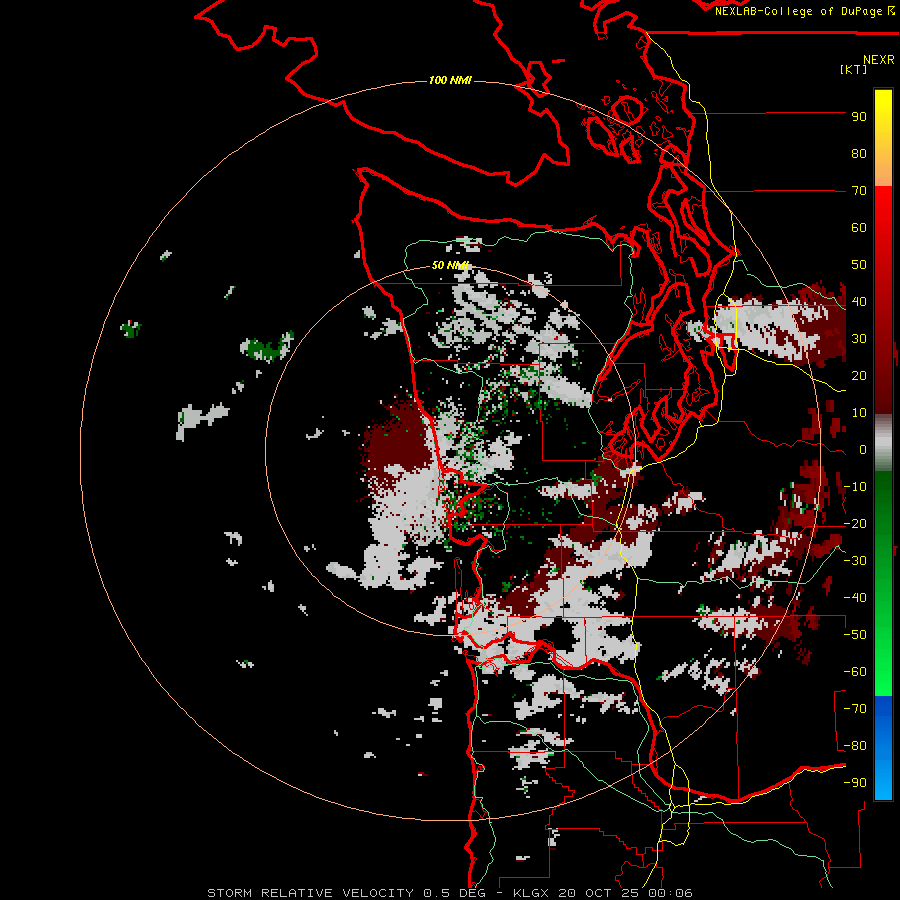
Task: Click the 60 value on the velocity scale
Action: 859,228
